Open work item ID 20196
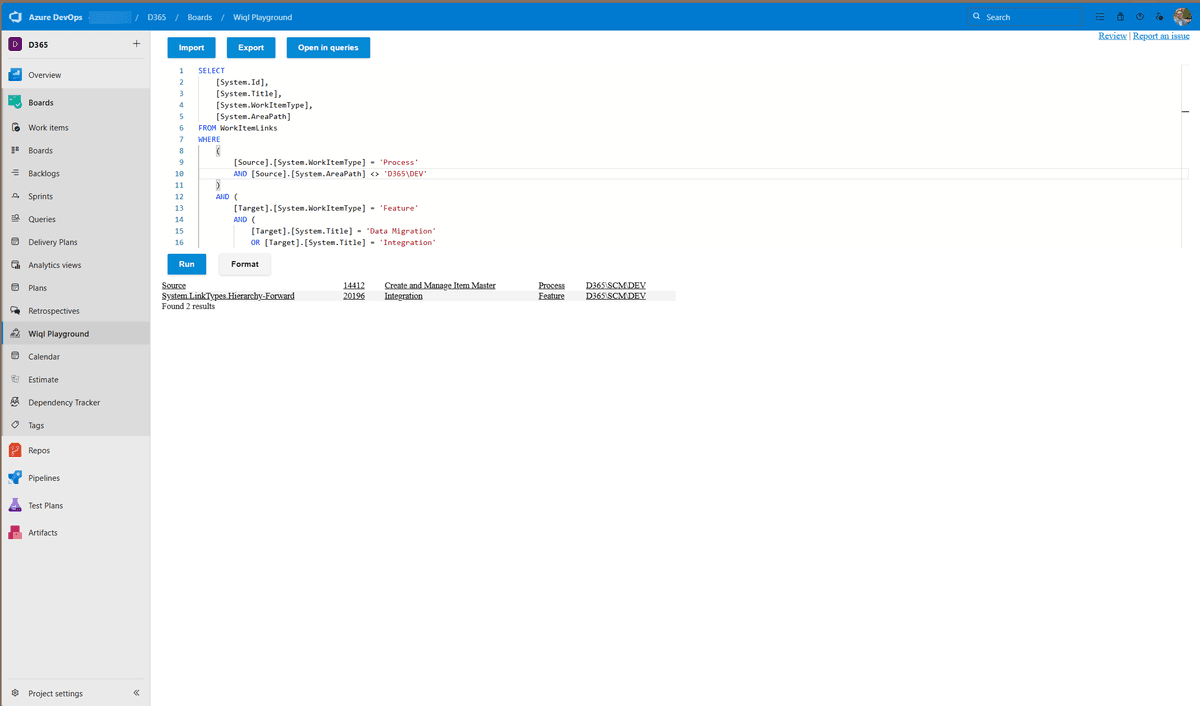Image resolution: width=1200 pixels, height=706 pixels. (x=353, y=296)
